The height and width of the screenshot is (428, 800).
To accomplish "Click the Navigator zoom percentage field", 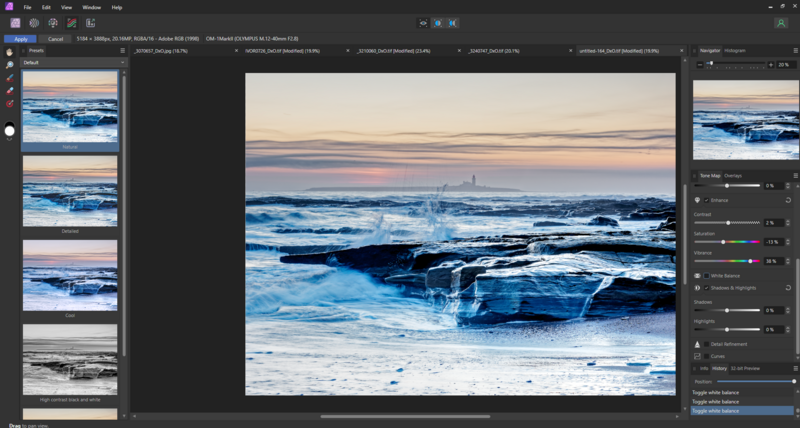I will [786, 65].
